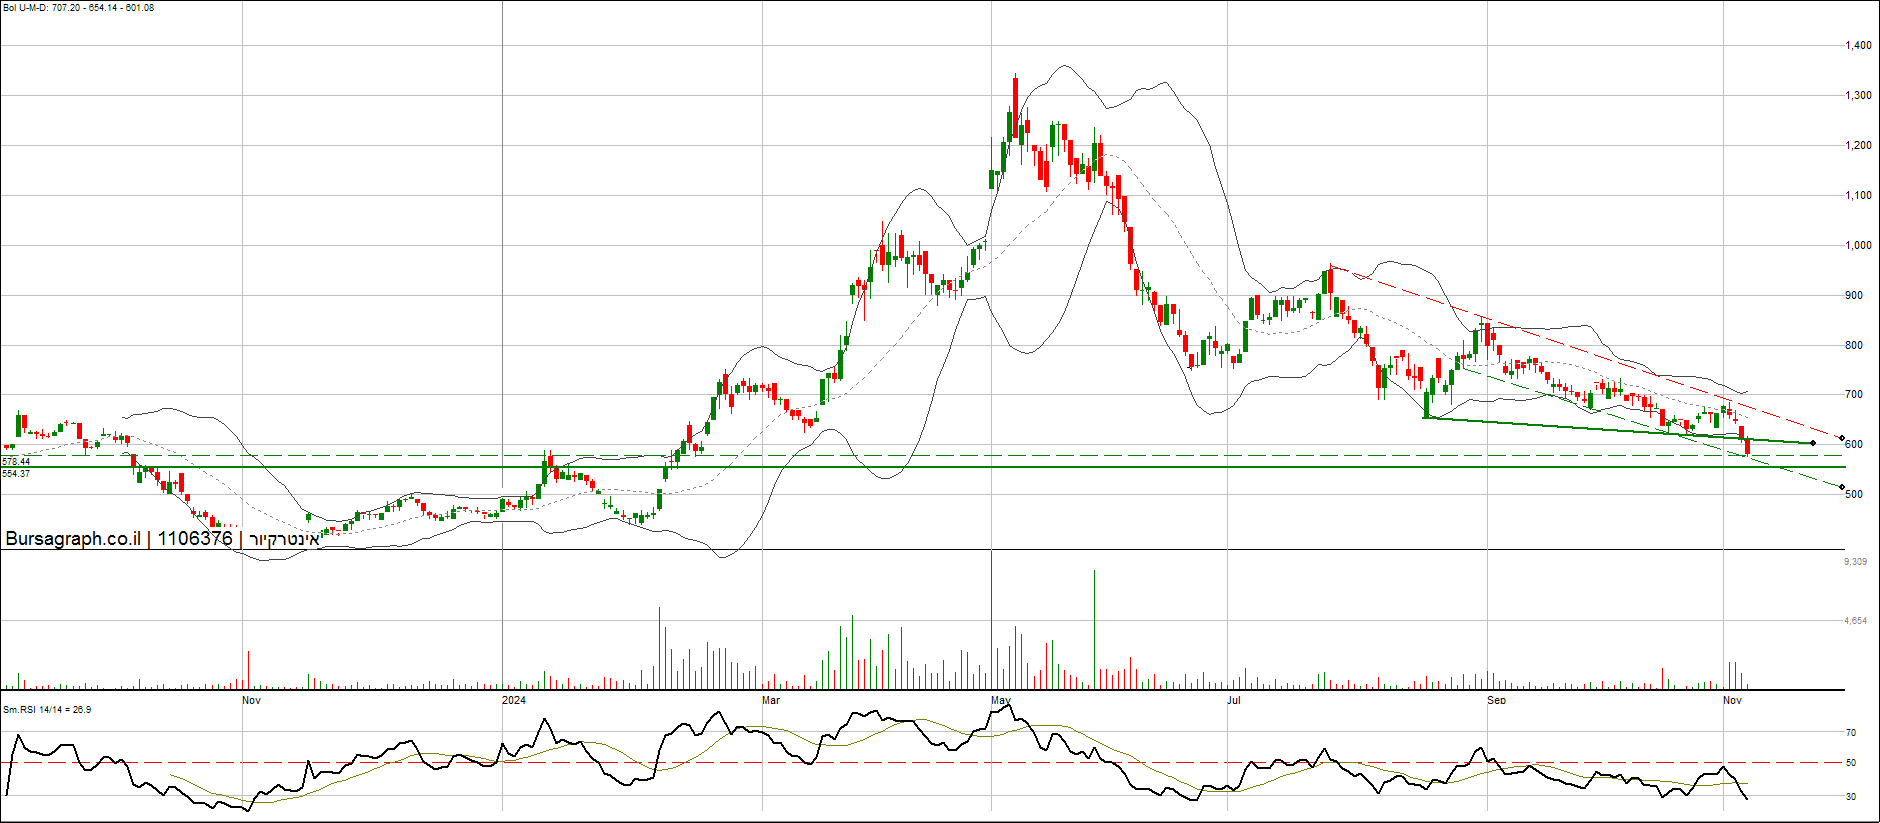Click the end marker of the red dashed trendline
Image resolution: width=1880 pixels, height=823 pixels.
point(1842,438)
